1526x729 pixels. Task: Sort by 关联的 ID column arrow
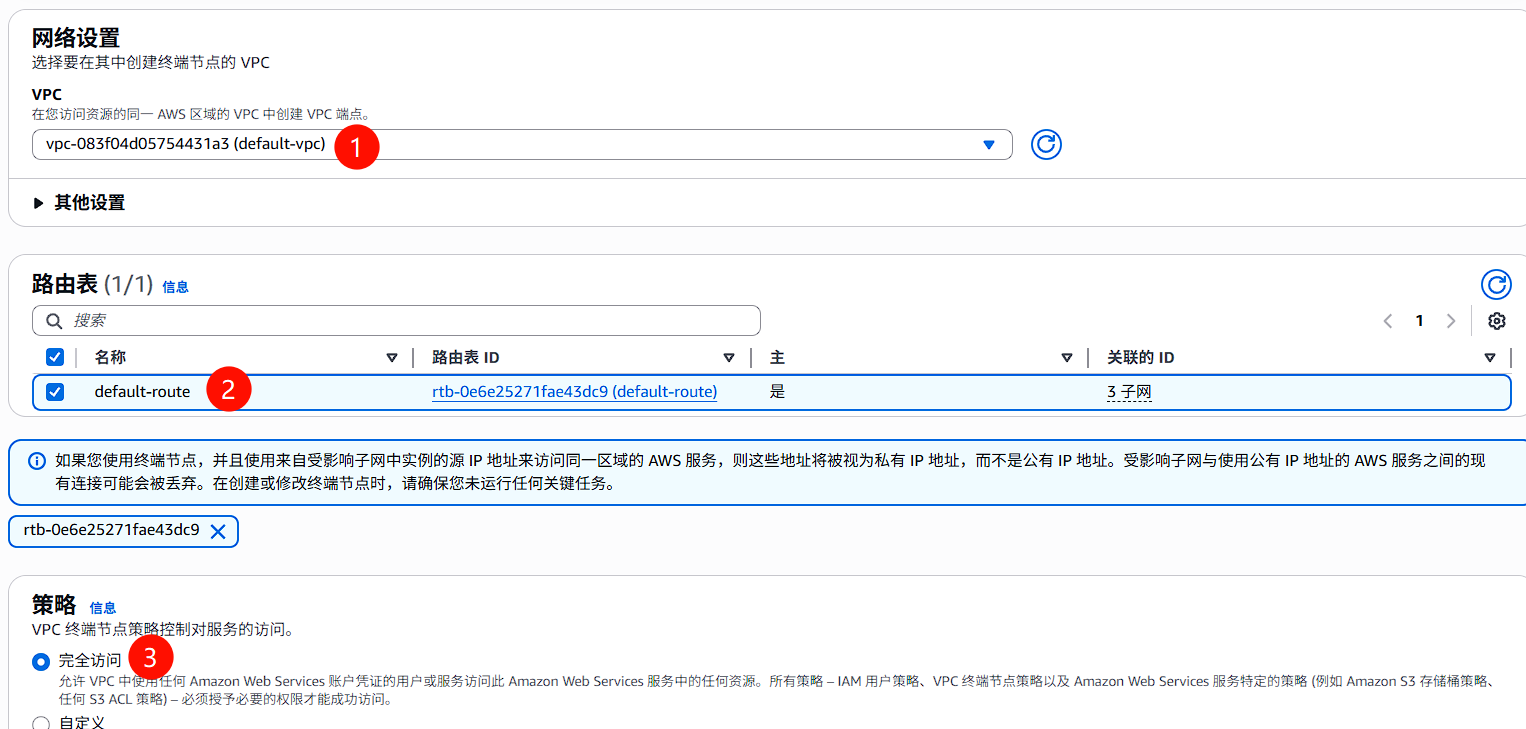(x=1490, y=358)
